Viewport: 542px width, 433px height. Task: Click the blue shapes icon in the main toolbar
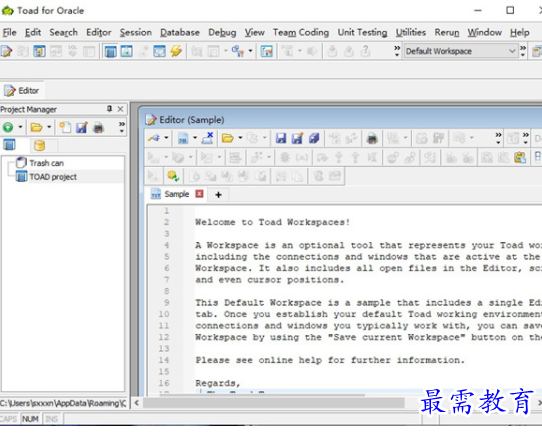[x=238, y=51]
